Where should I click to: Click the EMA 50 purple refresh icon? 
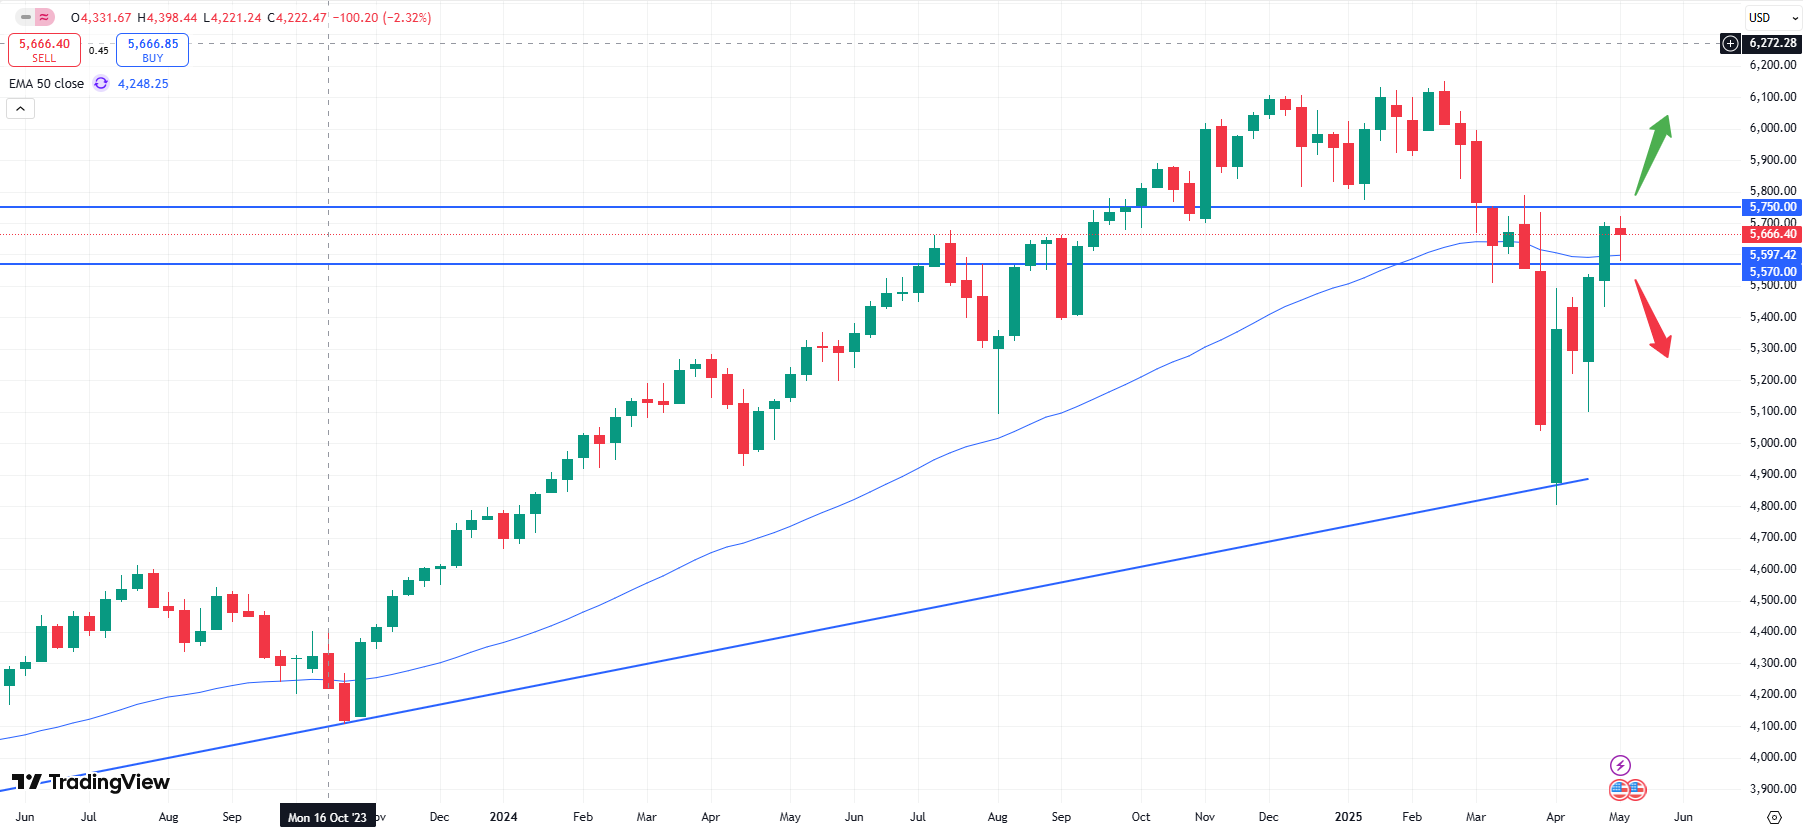point(101,84)
